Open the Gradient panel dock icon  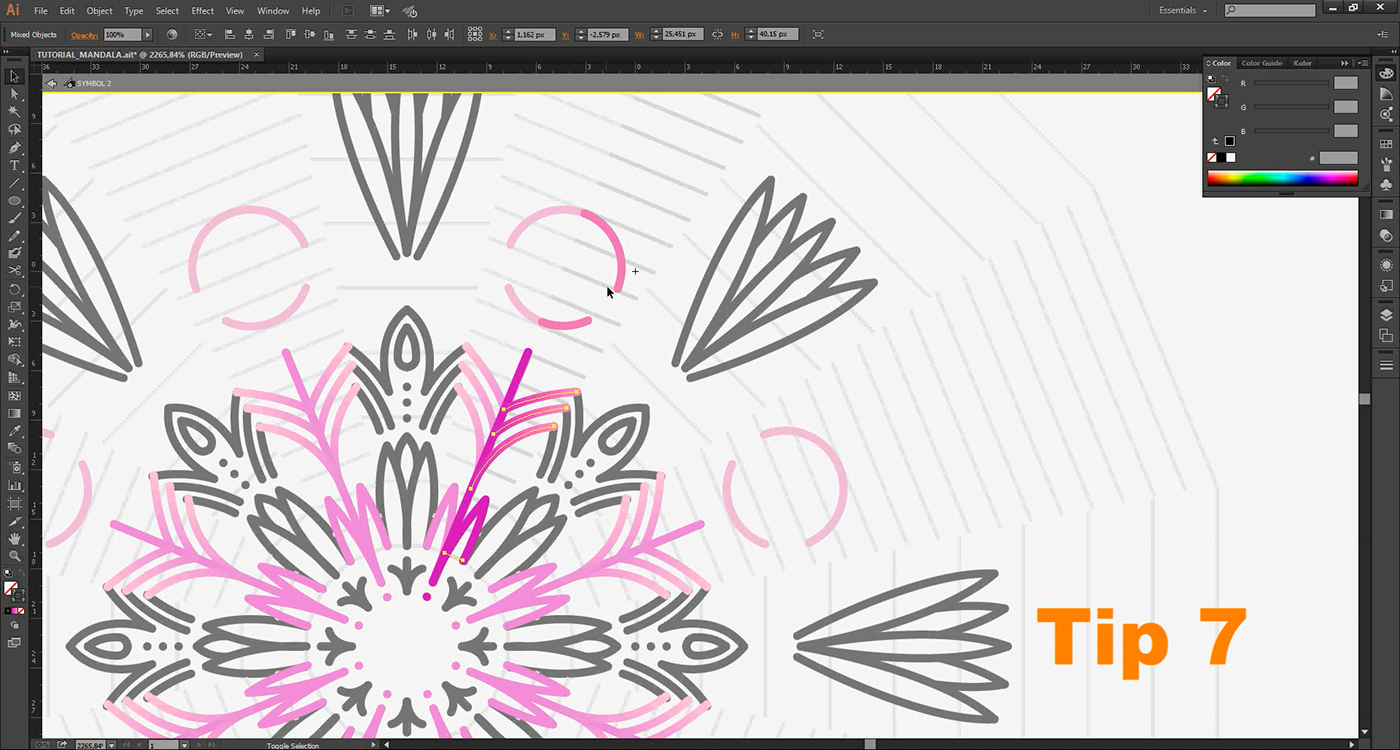pos(1386,215)
